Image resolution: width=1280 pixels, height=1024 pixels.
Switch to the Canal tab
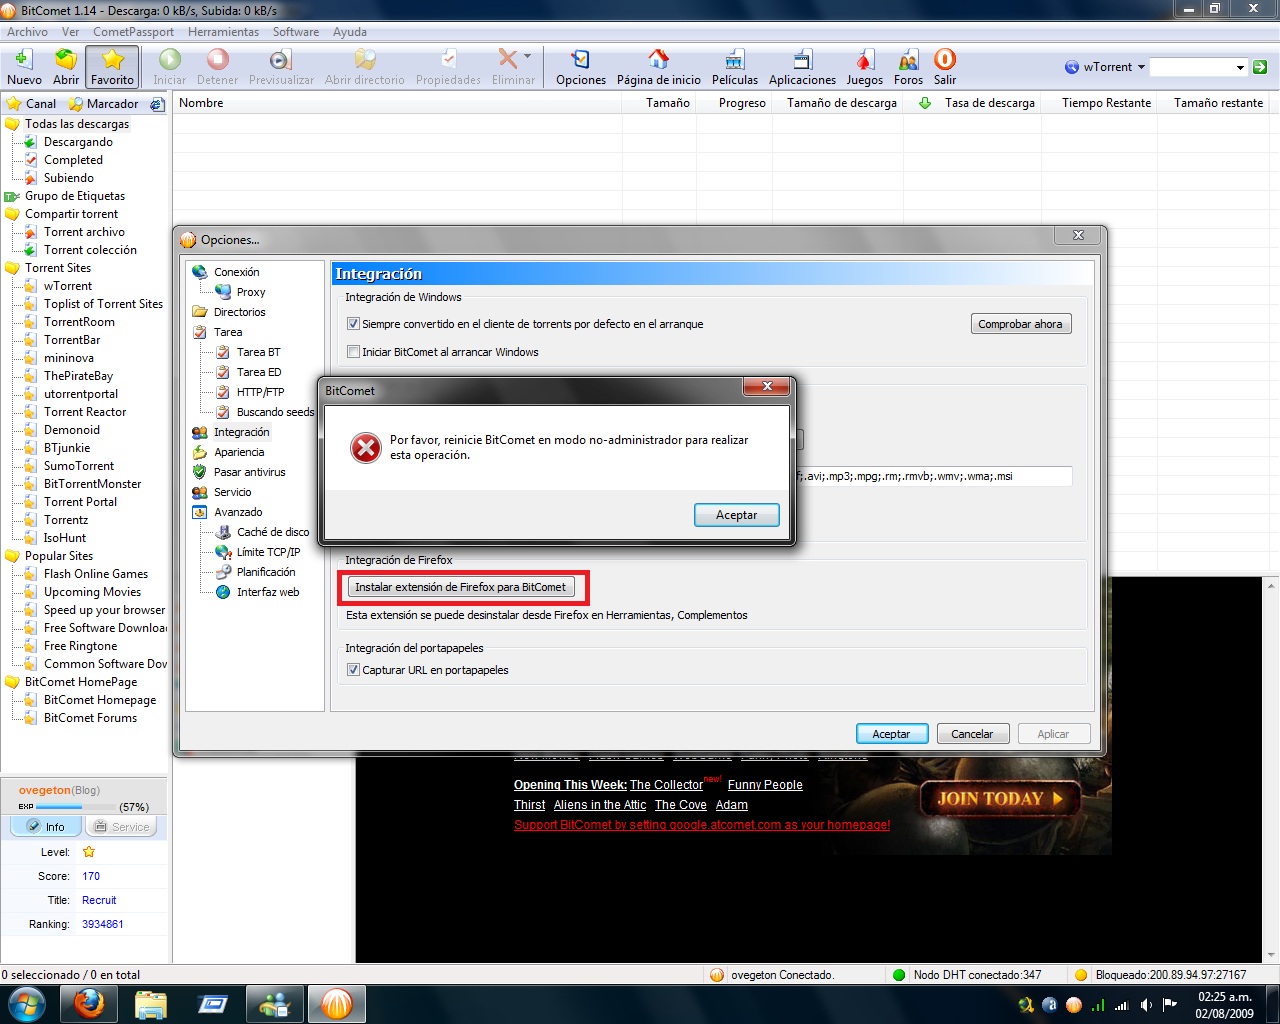pos(32,103)
